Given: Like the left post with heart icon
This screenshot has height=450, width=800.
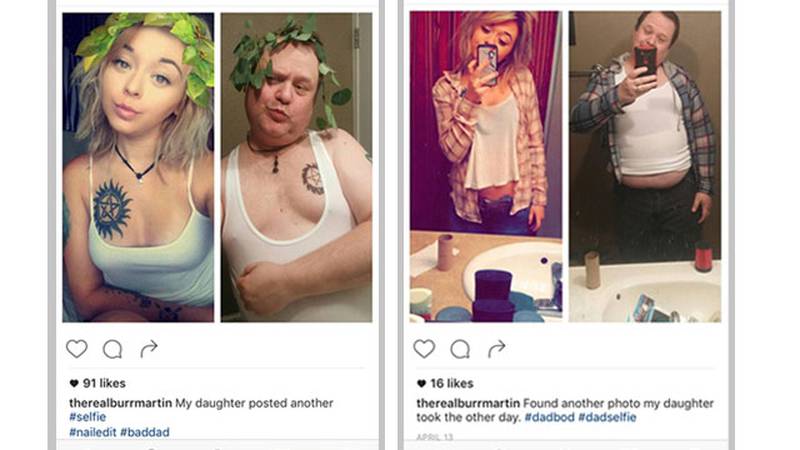Looking at the screenshot, I should click(x=77, y=349).
